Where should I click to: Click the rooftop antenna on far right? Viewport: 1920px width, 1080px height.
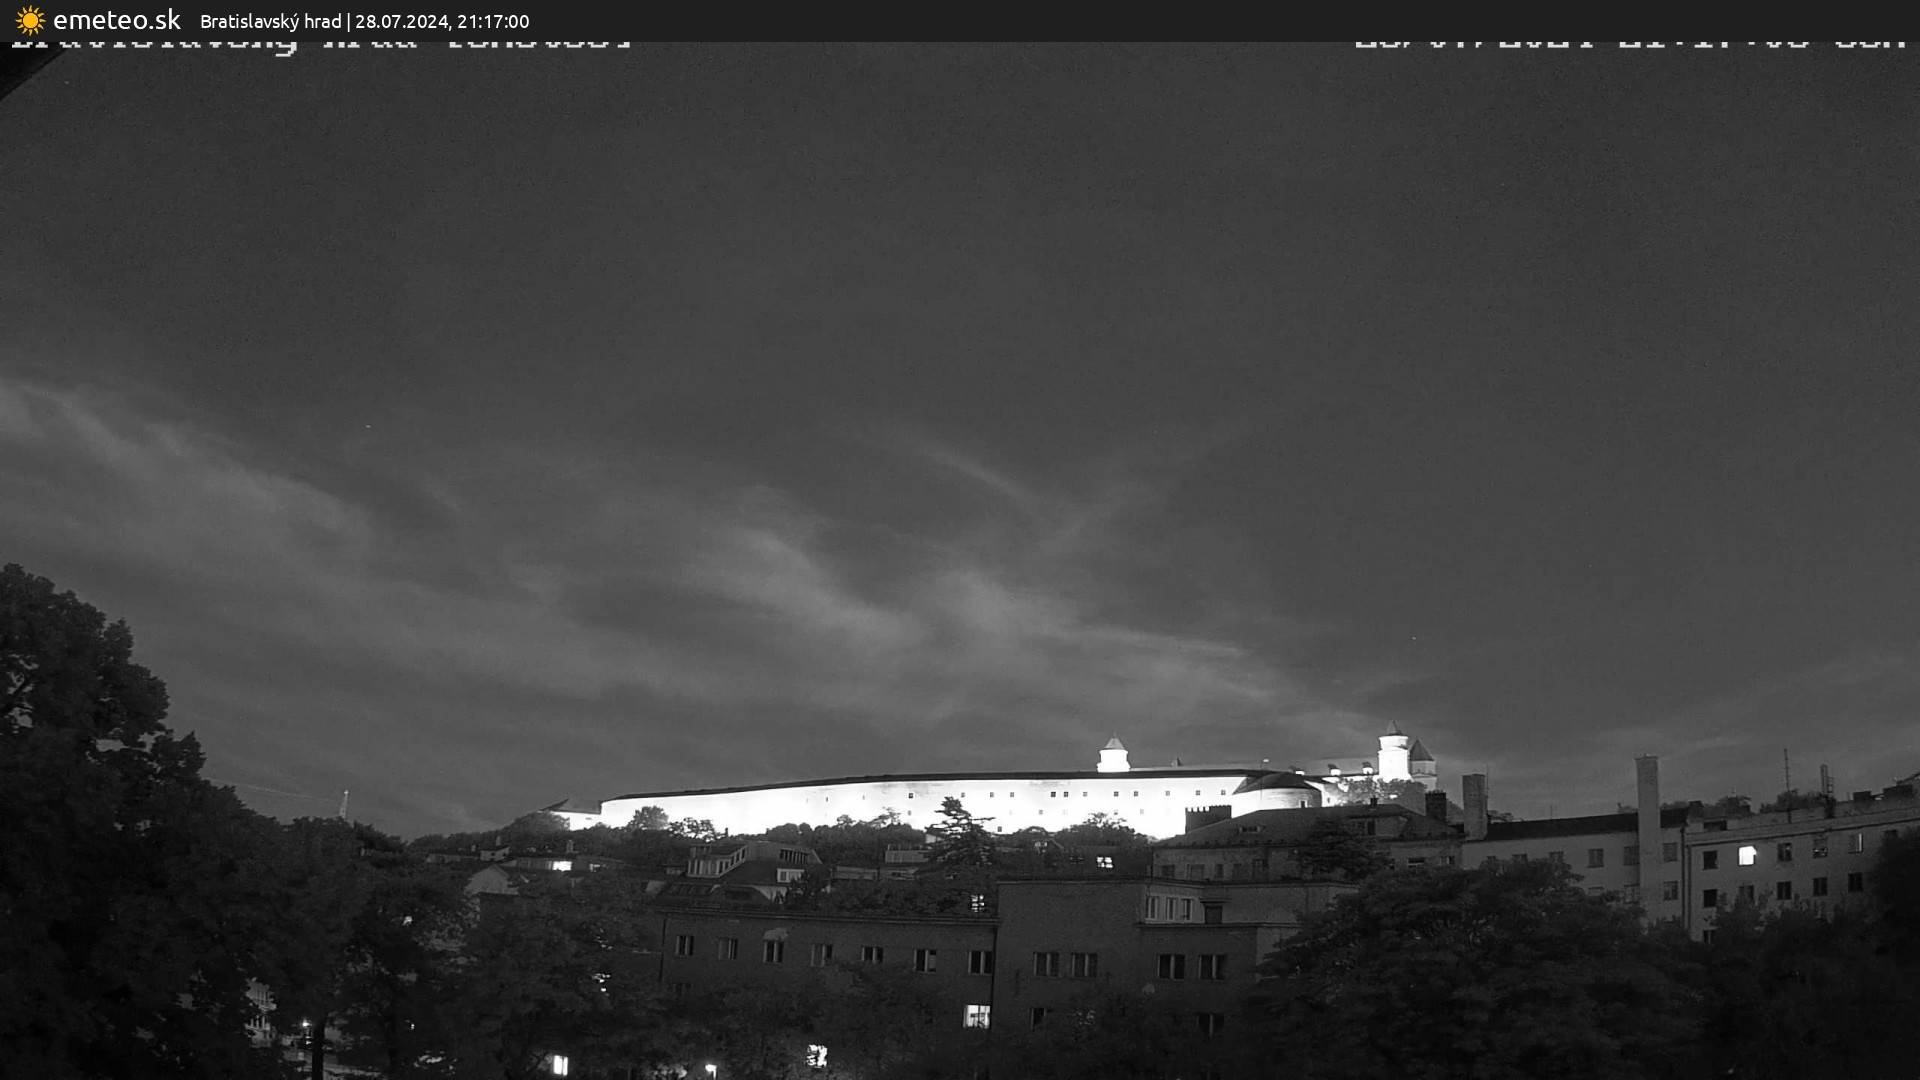1787,770
